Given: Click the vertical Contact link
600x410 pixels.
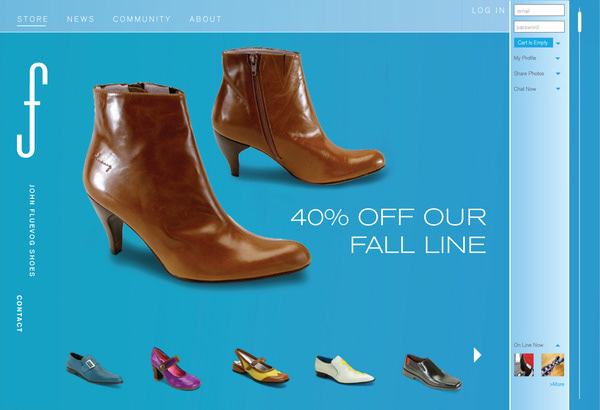Looking at the screenshot, I should point(19,314).
